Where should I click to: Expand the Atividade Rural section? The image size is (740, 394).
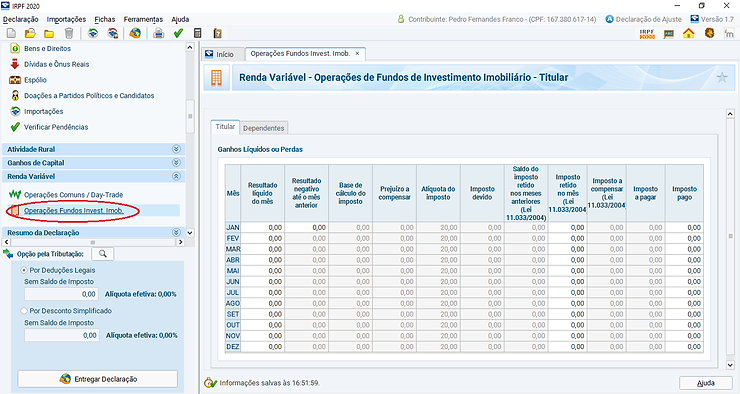176,149
